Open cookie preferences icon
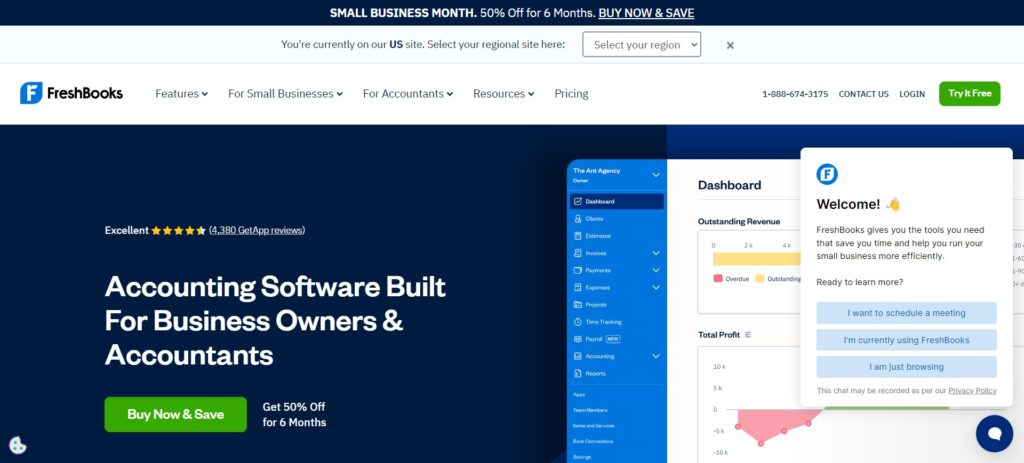1024x463 pixels. click(18, 445)
